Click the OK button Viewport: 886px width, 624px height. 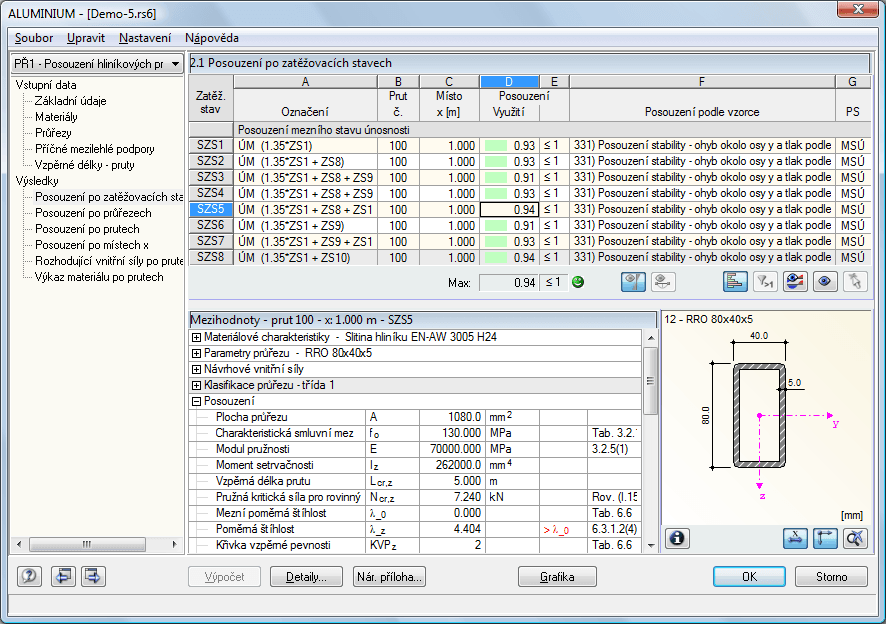click(x=749, y=577)
